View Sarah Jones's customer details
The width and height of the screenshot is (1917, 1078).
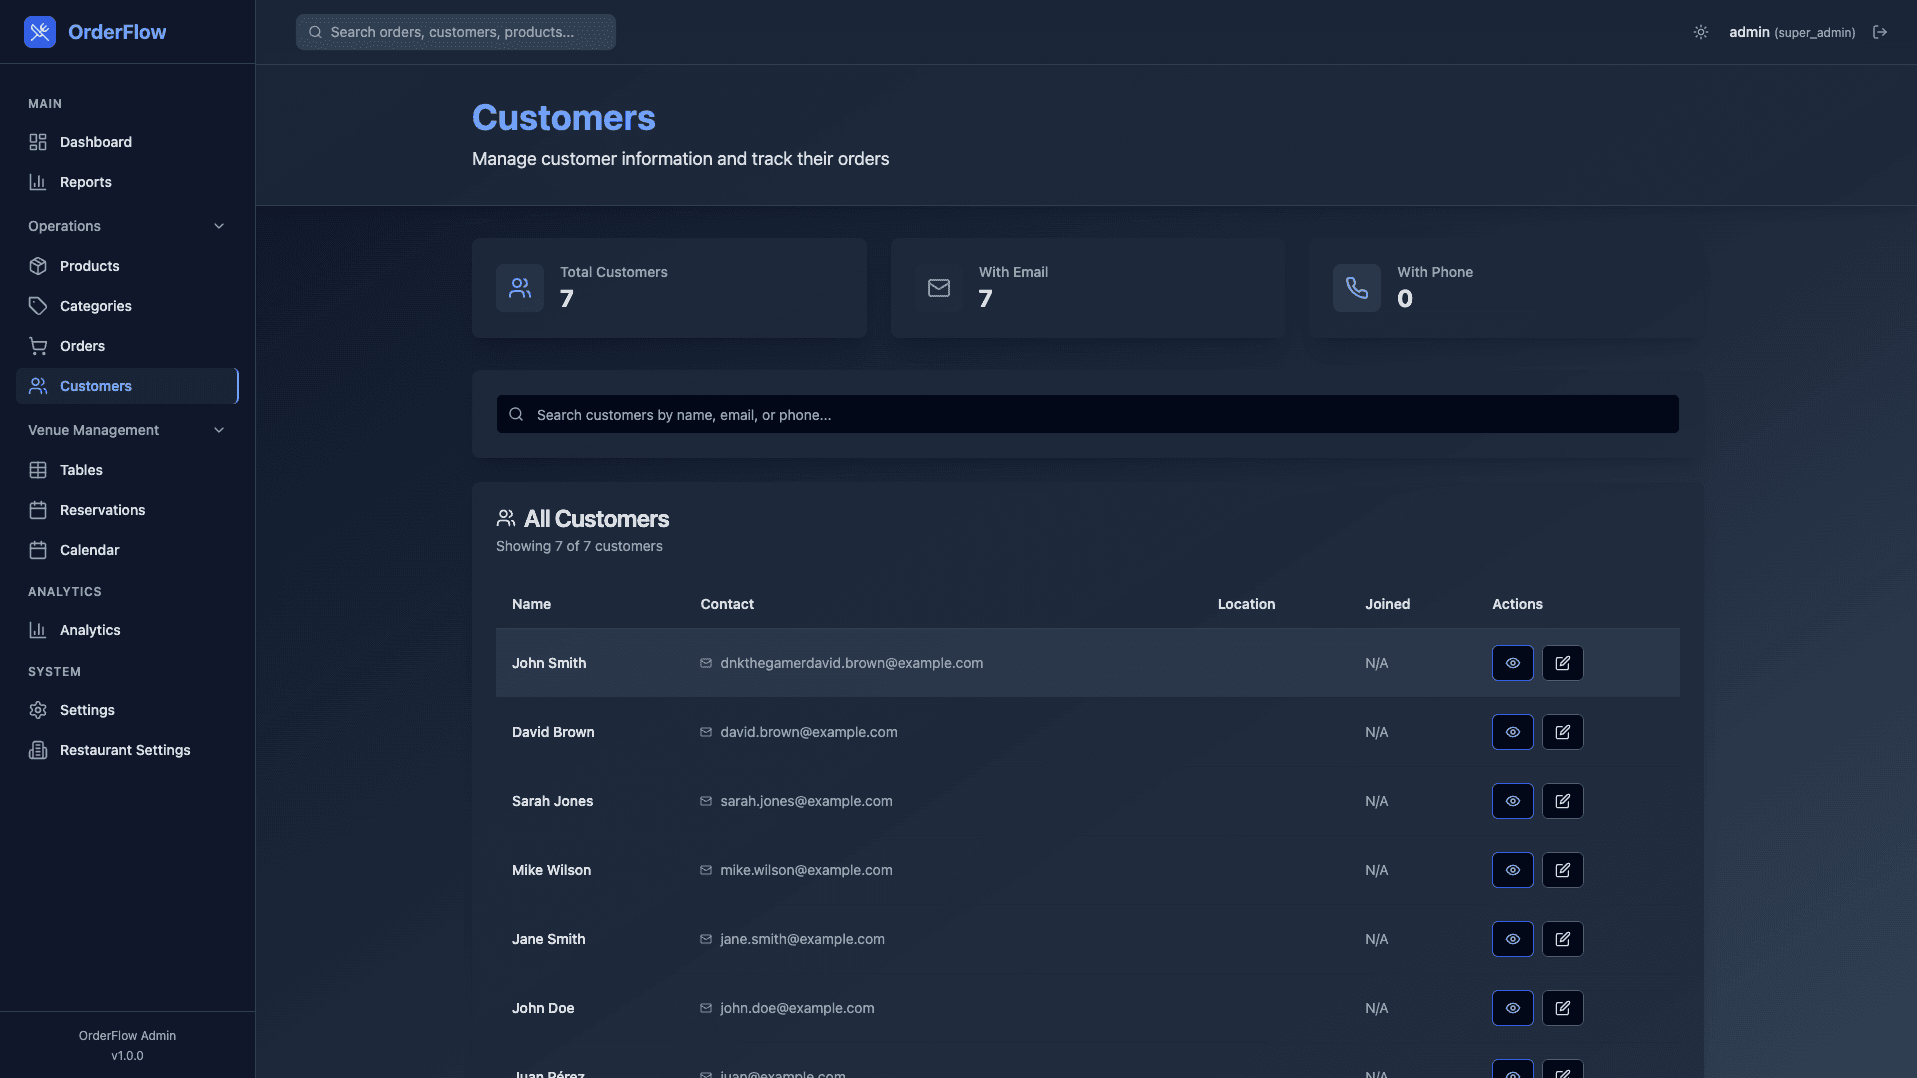coord(1512,800)
